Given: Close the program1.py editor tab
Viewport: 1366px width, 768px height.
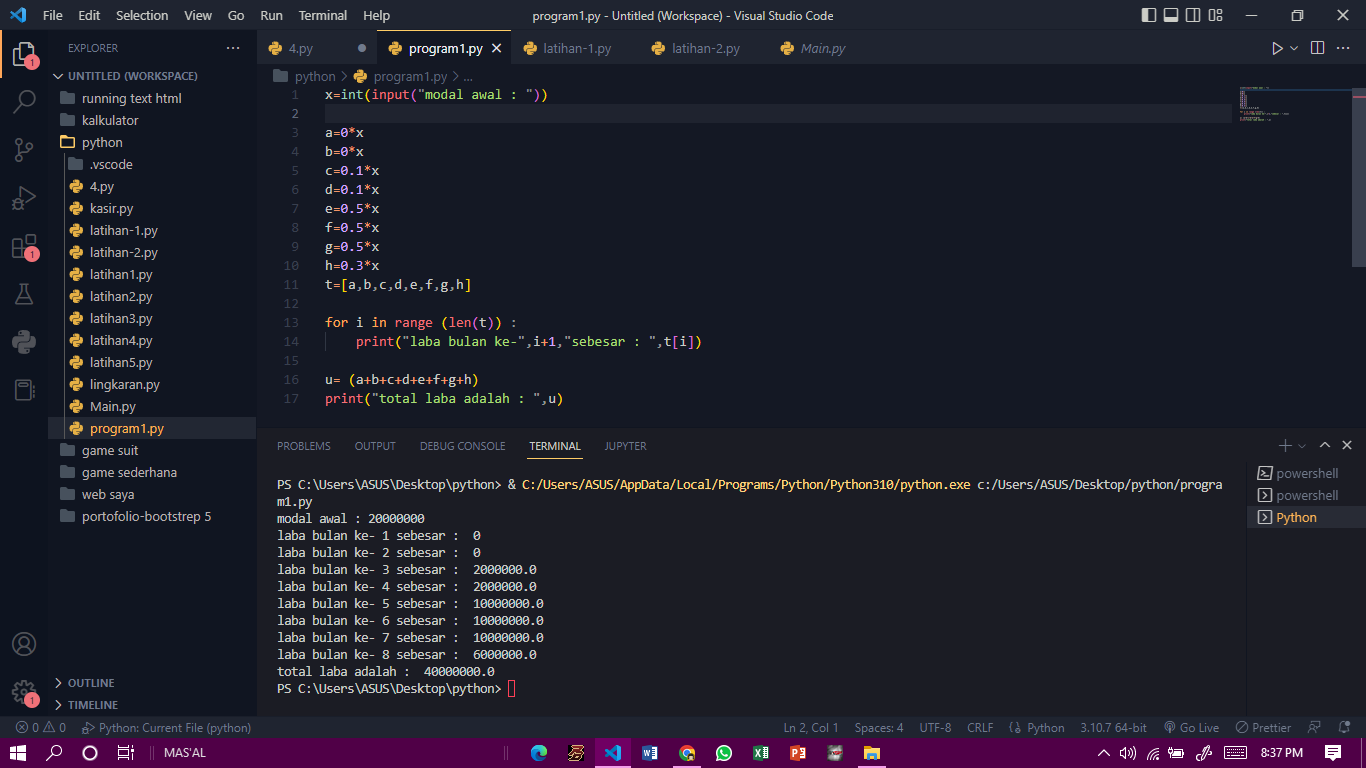Looking at the screenshot, I should pos(497,48).
